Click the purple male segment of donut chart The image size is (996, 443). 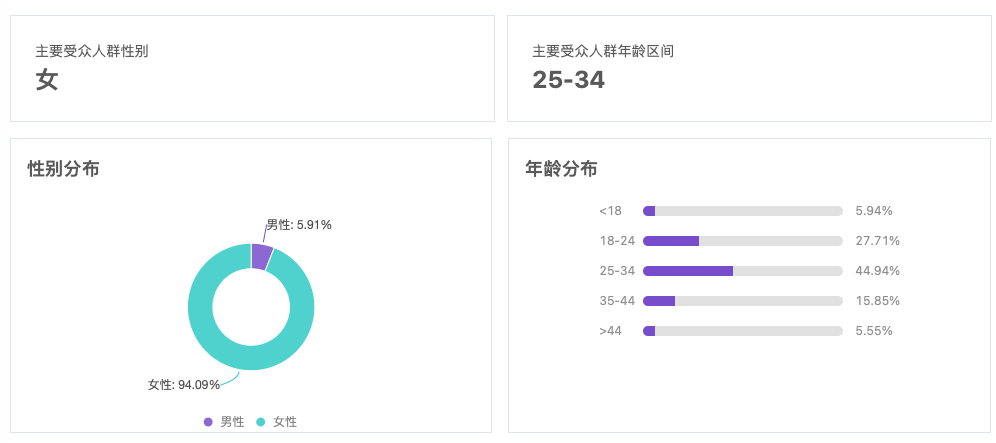261,256
